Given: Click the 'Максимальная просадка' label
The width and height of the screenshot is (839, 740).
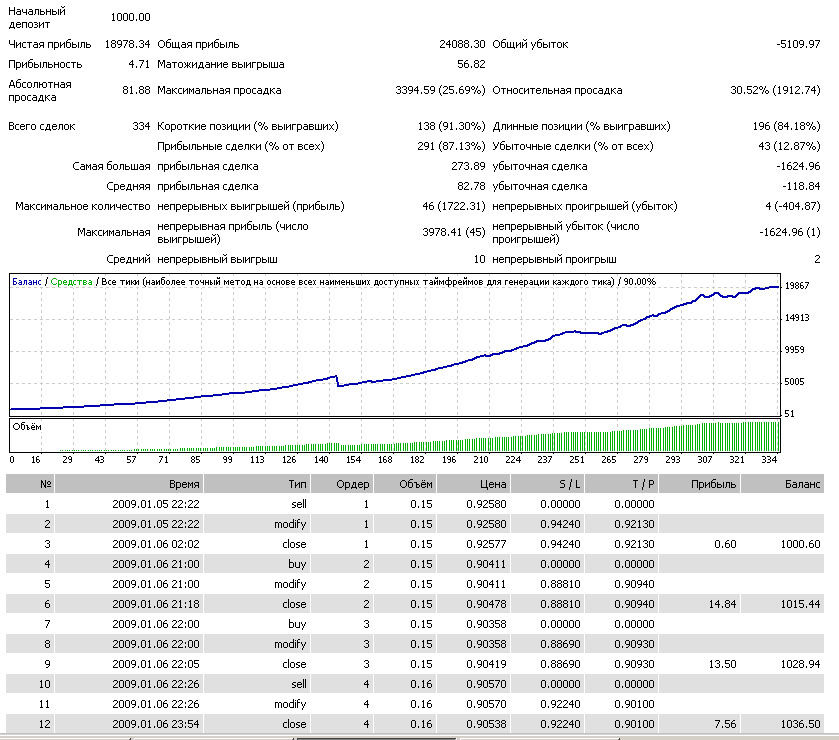Looking at the screenshot, I should 219,90.
